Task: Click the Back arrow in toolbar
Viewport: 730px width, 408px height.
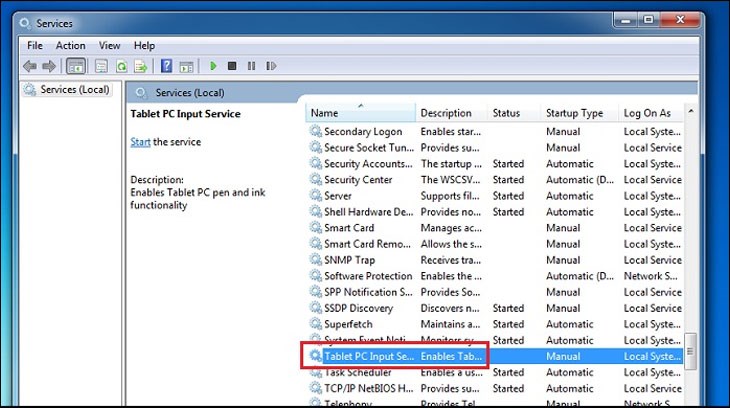Action: pyautogui.click(x=29, y=66)
